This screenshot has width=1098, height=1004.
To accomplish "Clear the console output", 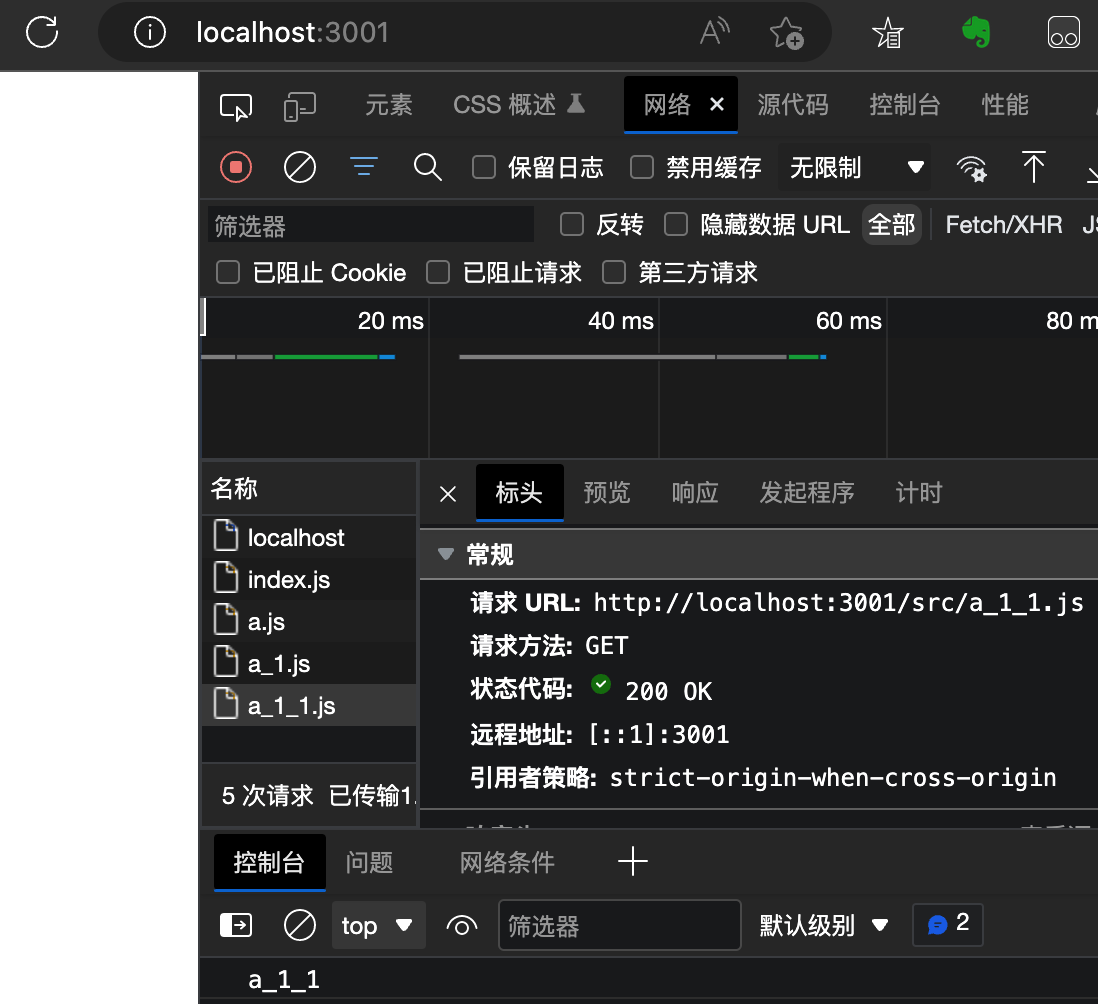I will [x=300, y=926].
